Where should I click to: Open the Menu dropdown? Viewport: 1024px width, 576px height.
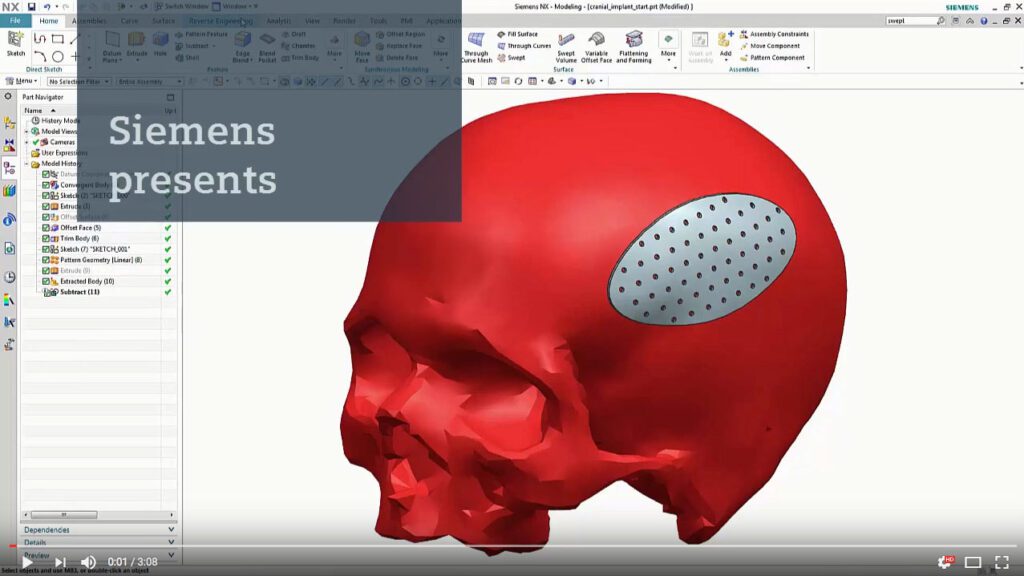coord(22,81)
